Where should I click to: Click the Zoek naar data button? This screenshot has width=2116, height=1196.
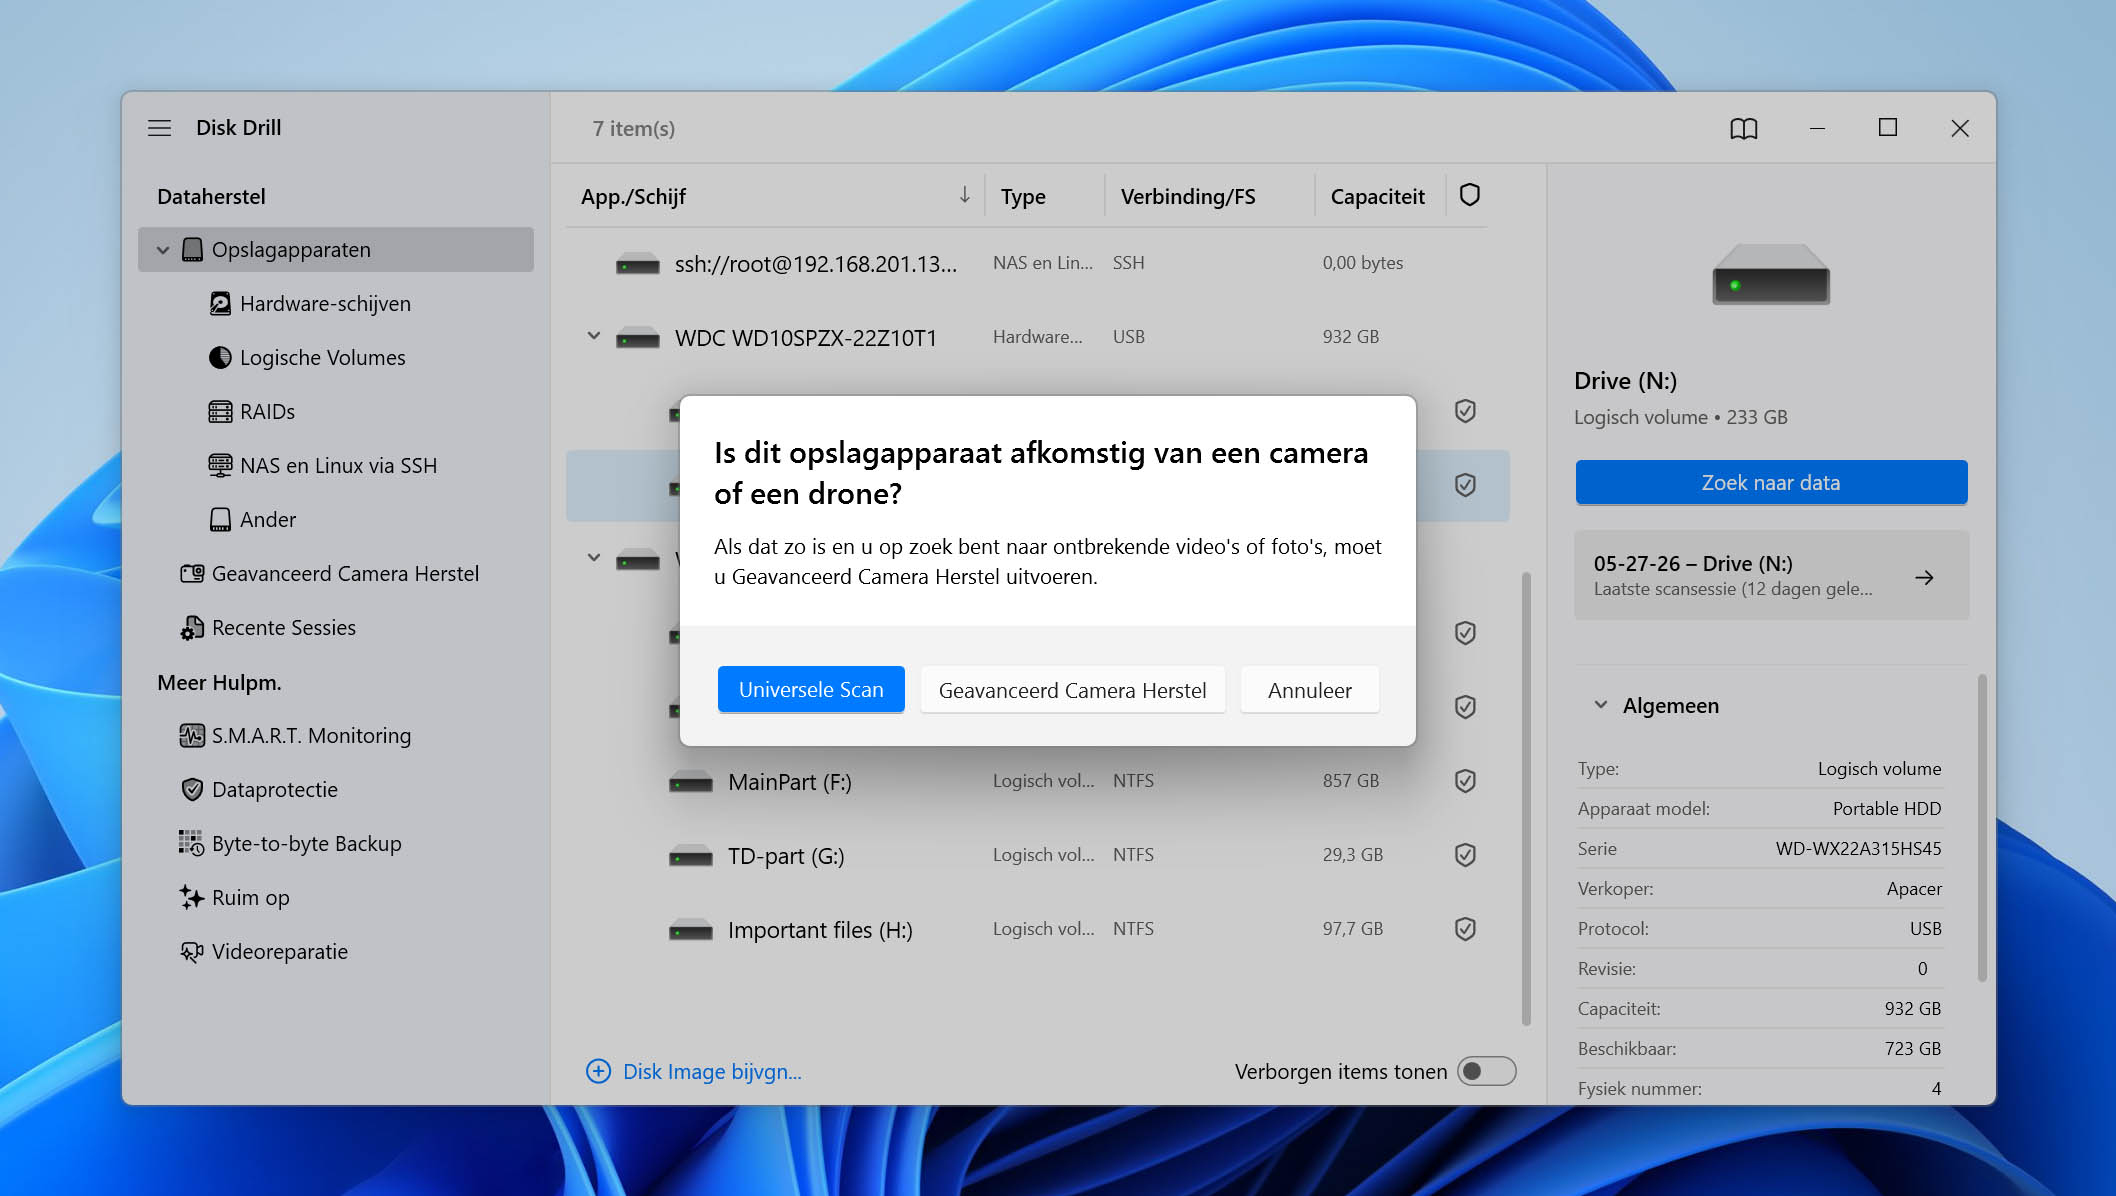click(x=1771, y=483)
